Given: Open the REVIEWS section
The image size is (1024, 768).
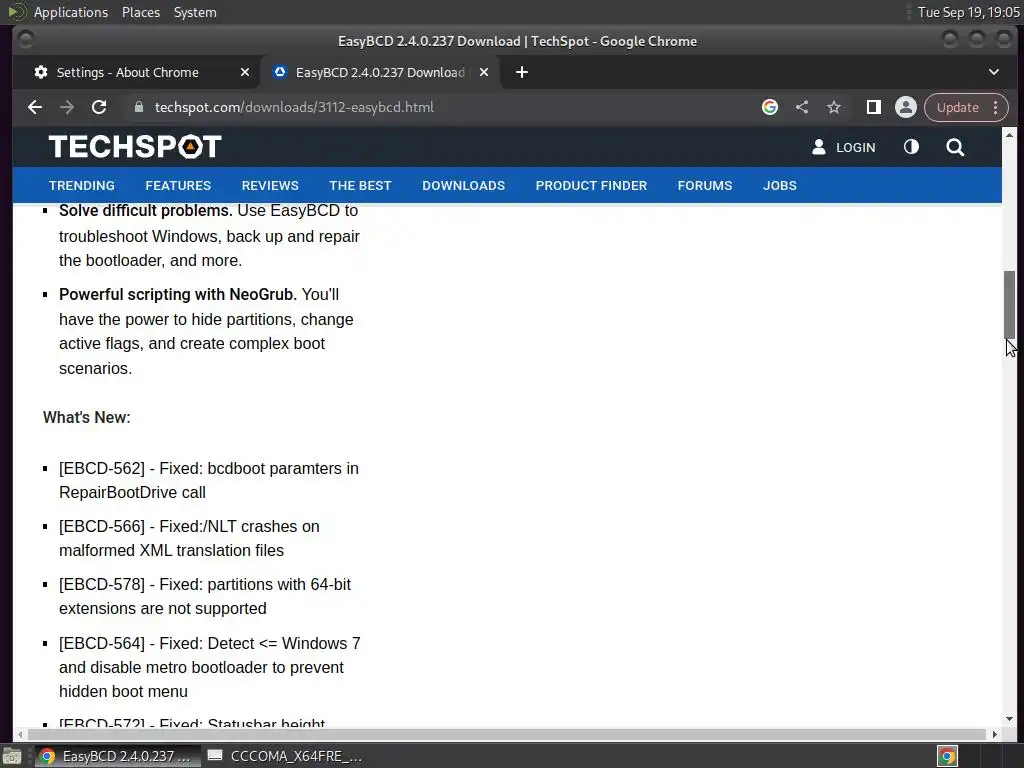Looking at the screenshot, I should click(270, 185).
